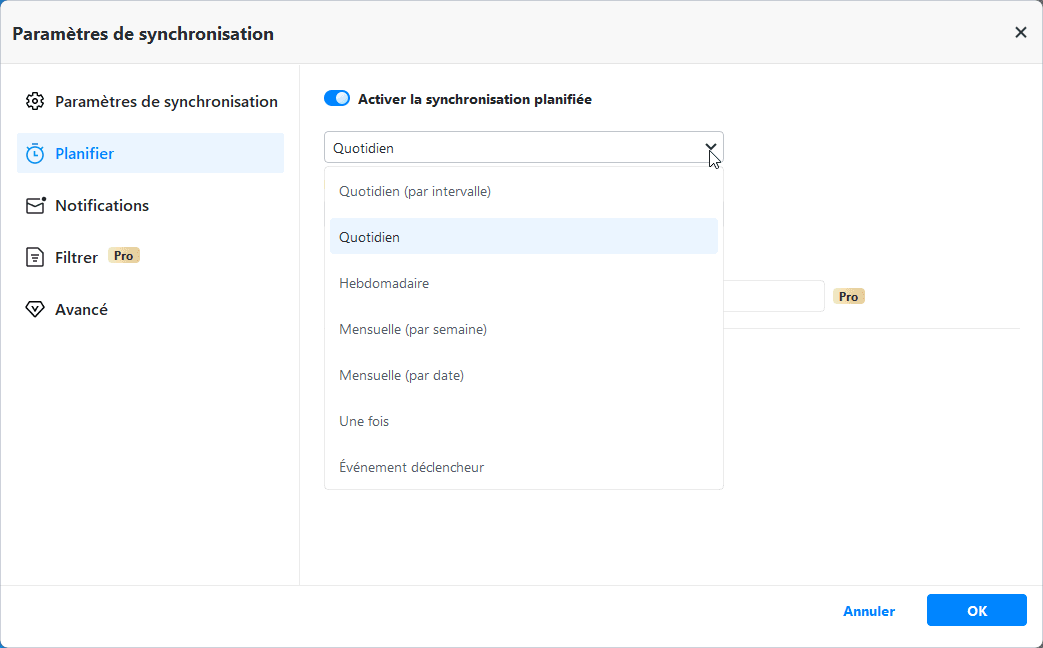The width and height of the screenshot is (1043, 648).
Task: Click the envelope icon for Notifications
Action: (x=36, y=205)
